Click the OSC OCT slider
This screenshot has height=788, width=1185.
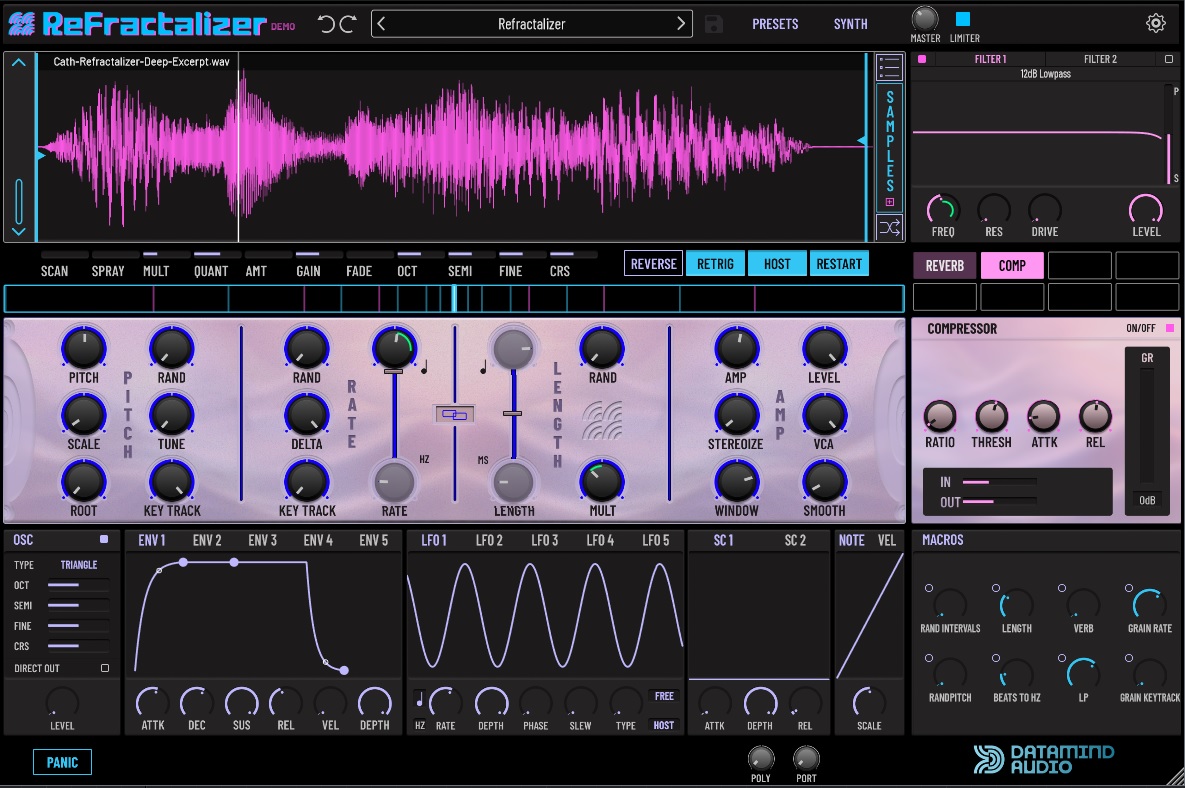pos(77,585)
